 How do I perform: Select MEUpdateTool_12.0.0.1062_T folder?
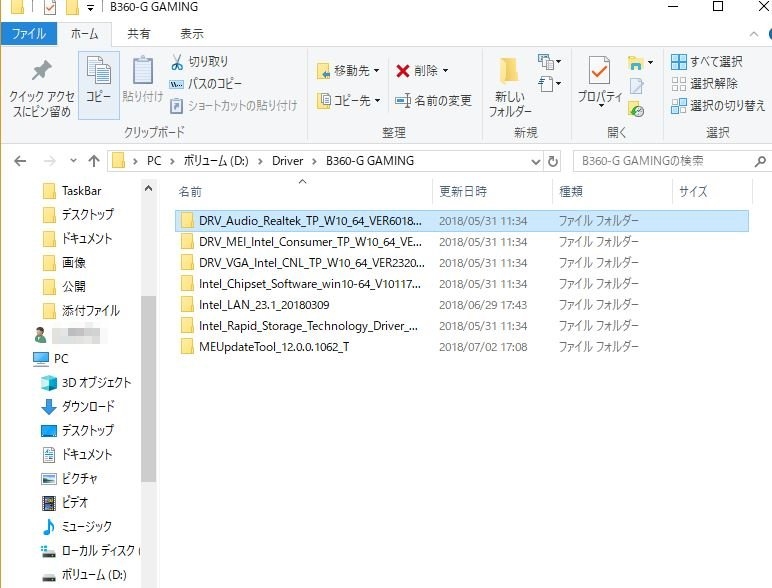pyautogui.click(x=462, y=347)
